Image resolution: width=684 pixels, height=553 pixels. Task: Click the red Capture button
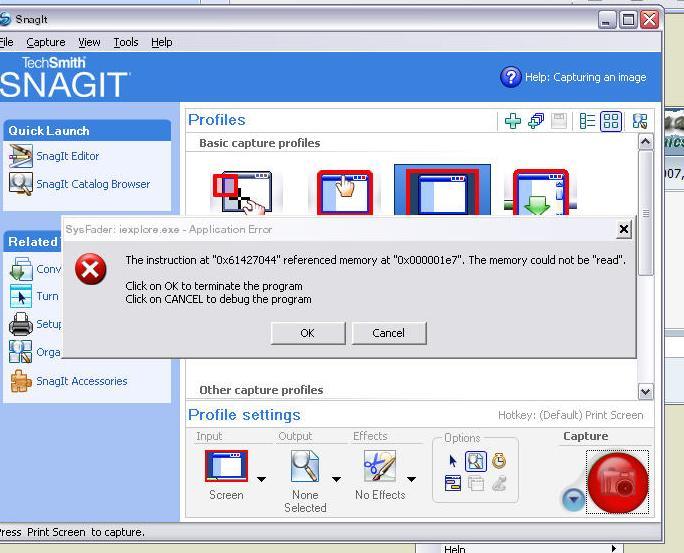618,482
